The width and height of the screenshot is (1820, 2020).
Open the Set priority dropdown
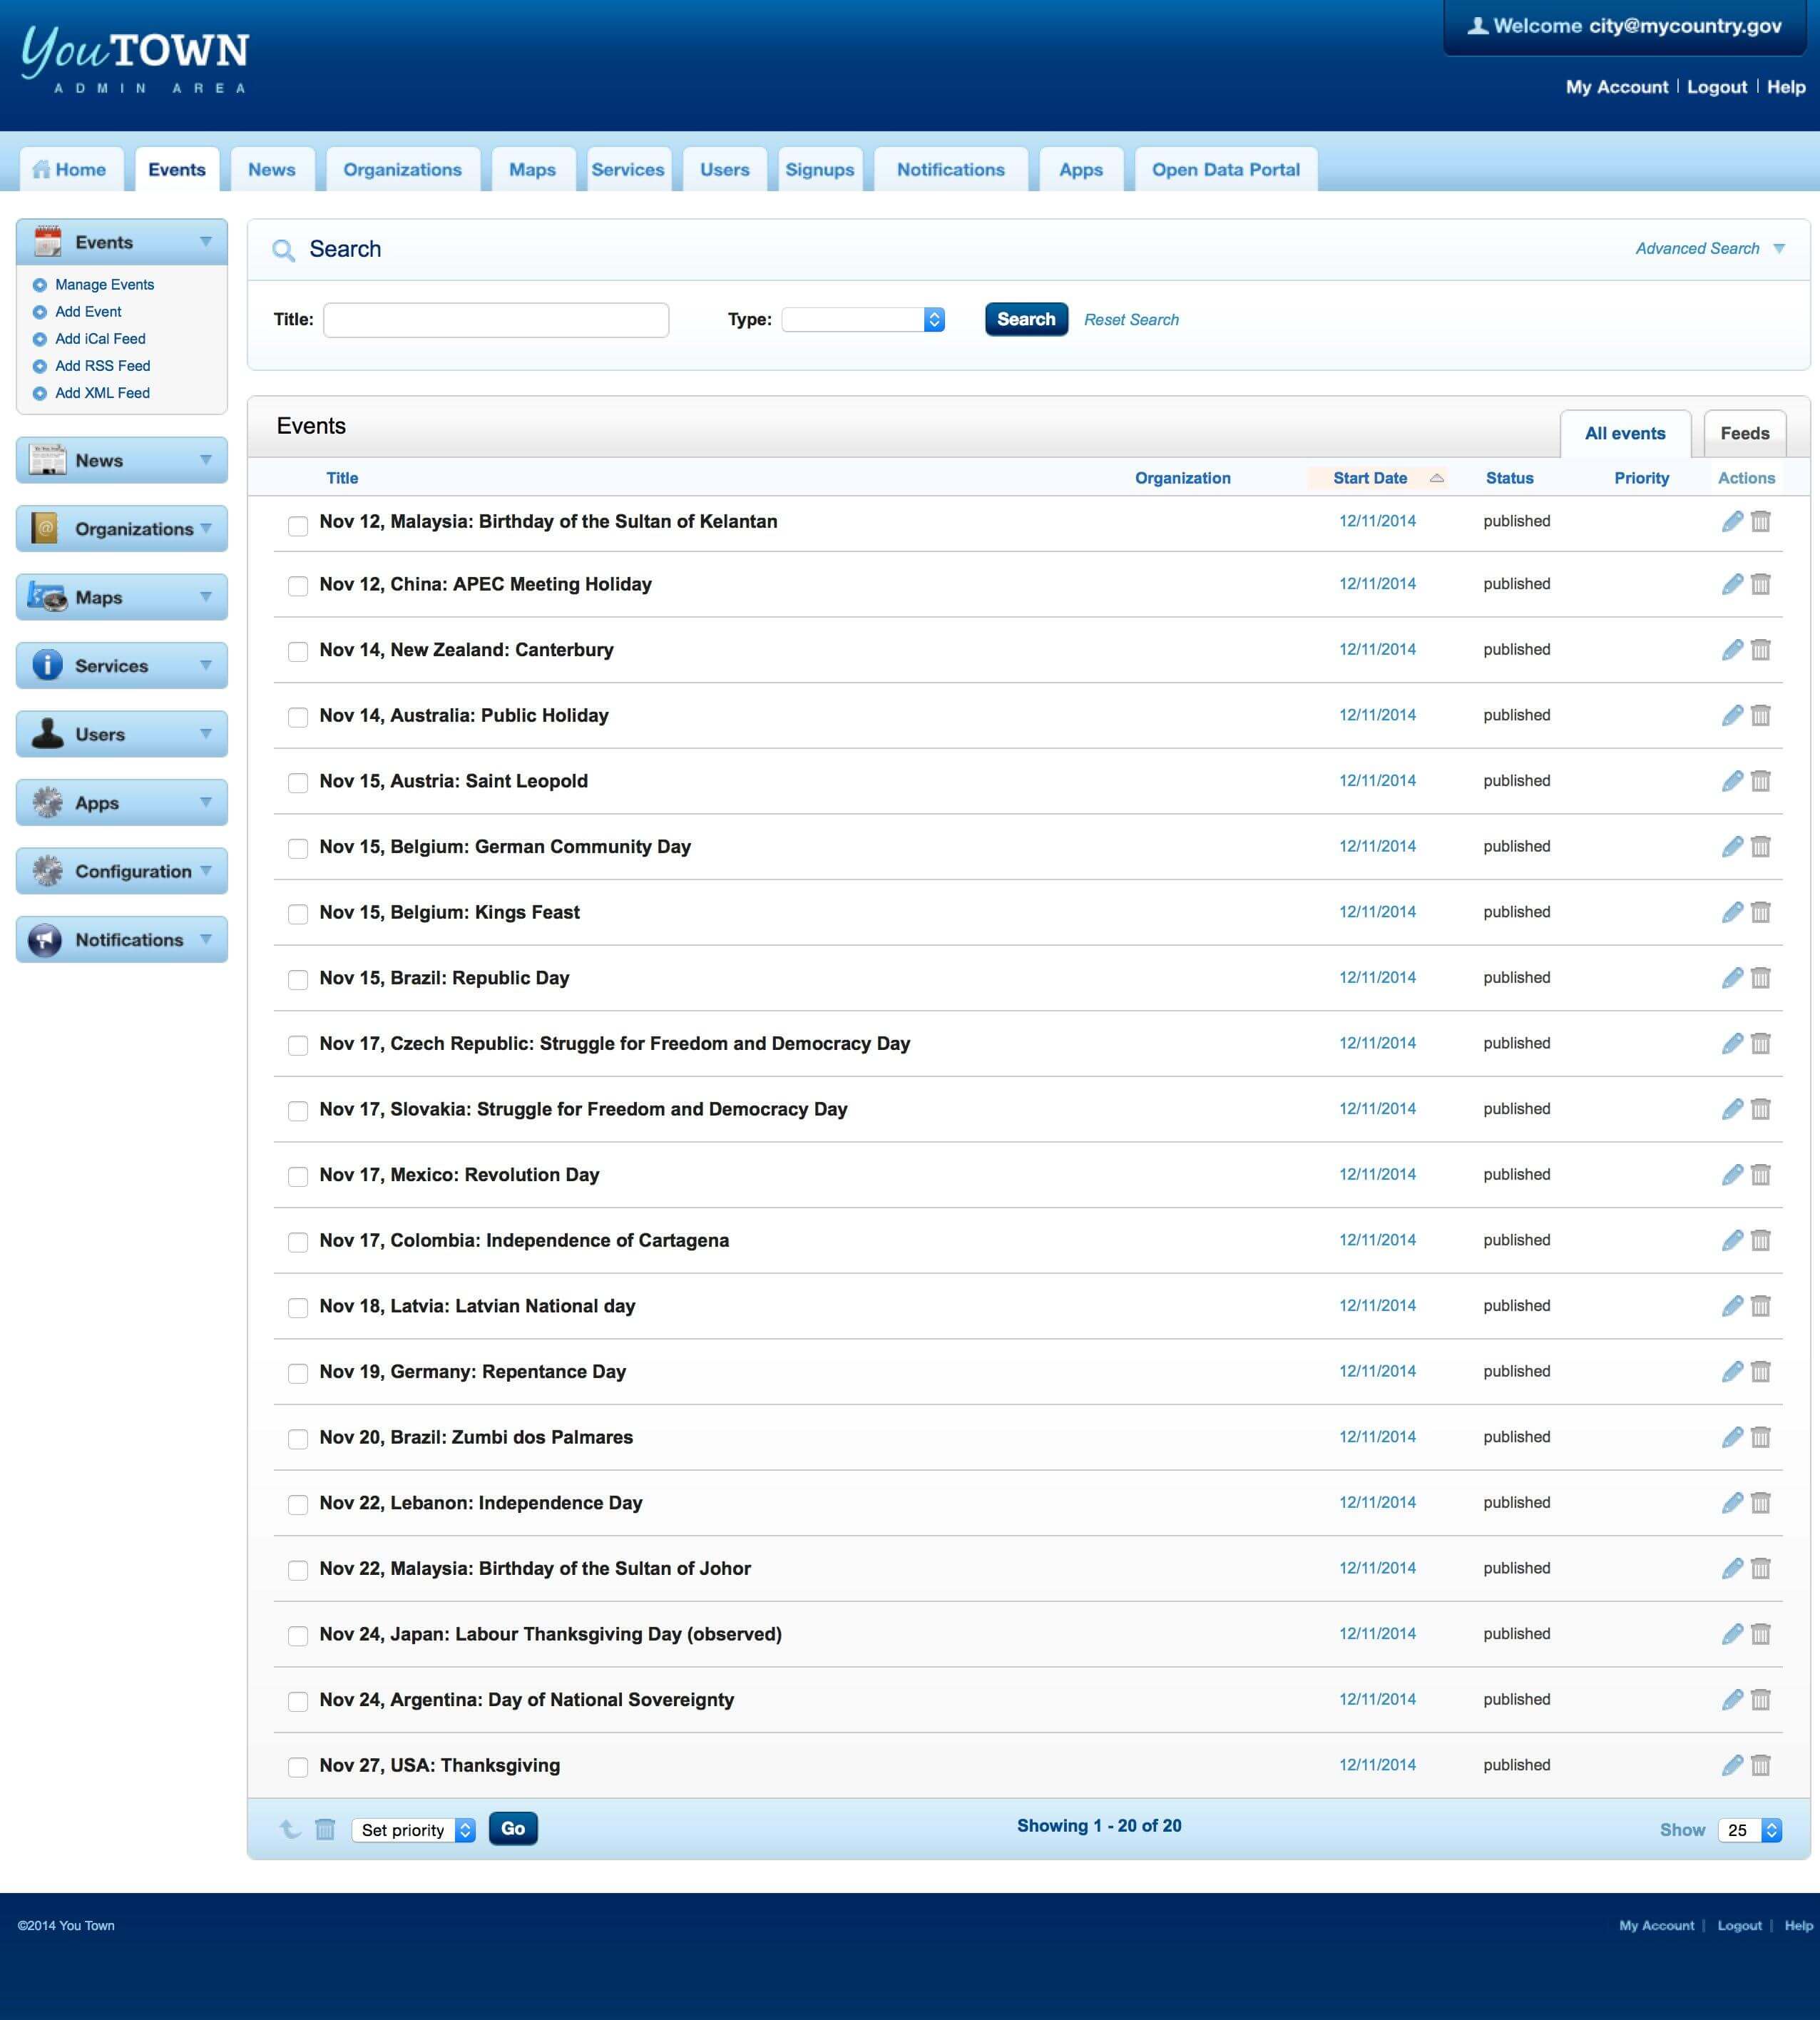pyautogui.click(x=413, y=1830)
